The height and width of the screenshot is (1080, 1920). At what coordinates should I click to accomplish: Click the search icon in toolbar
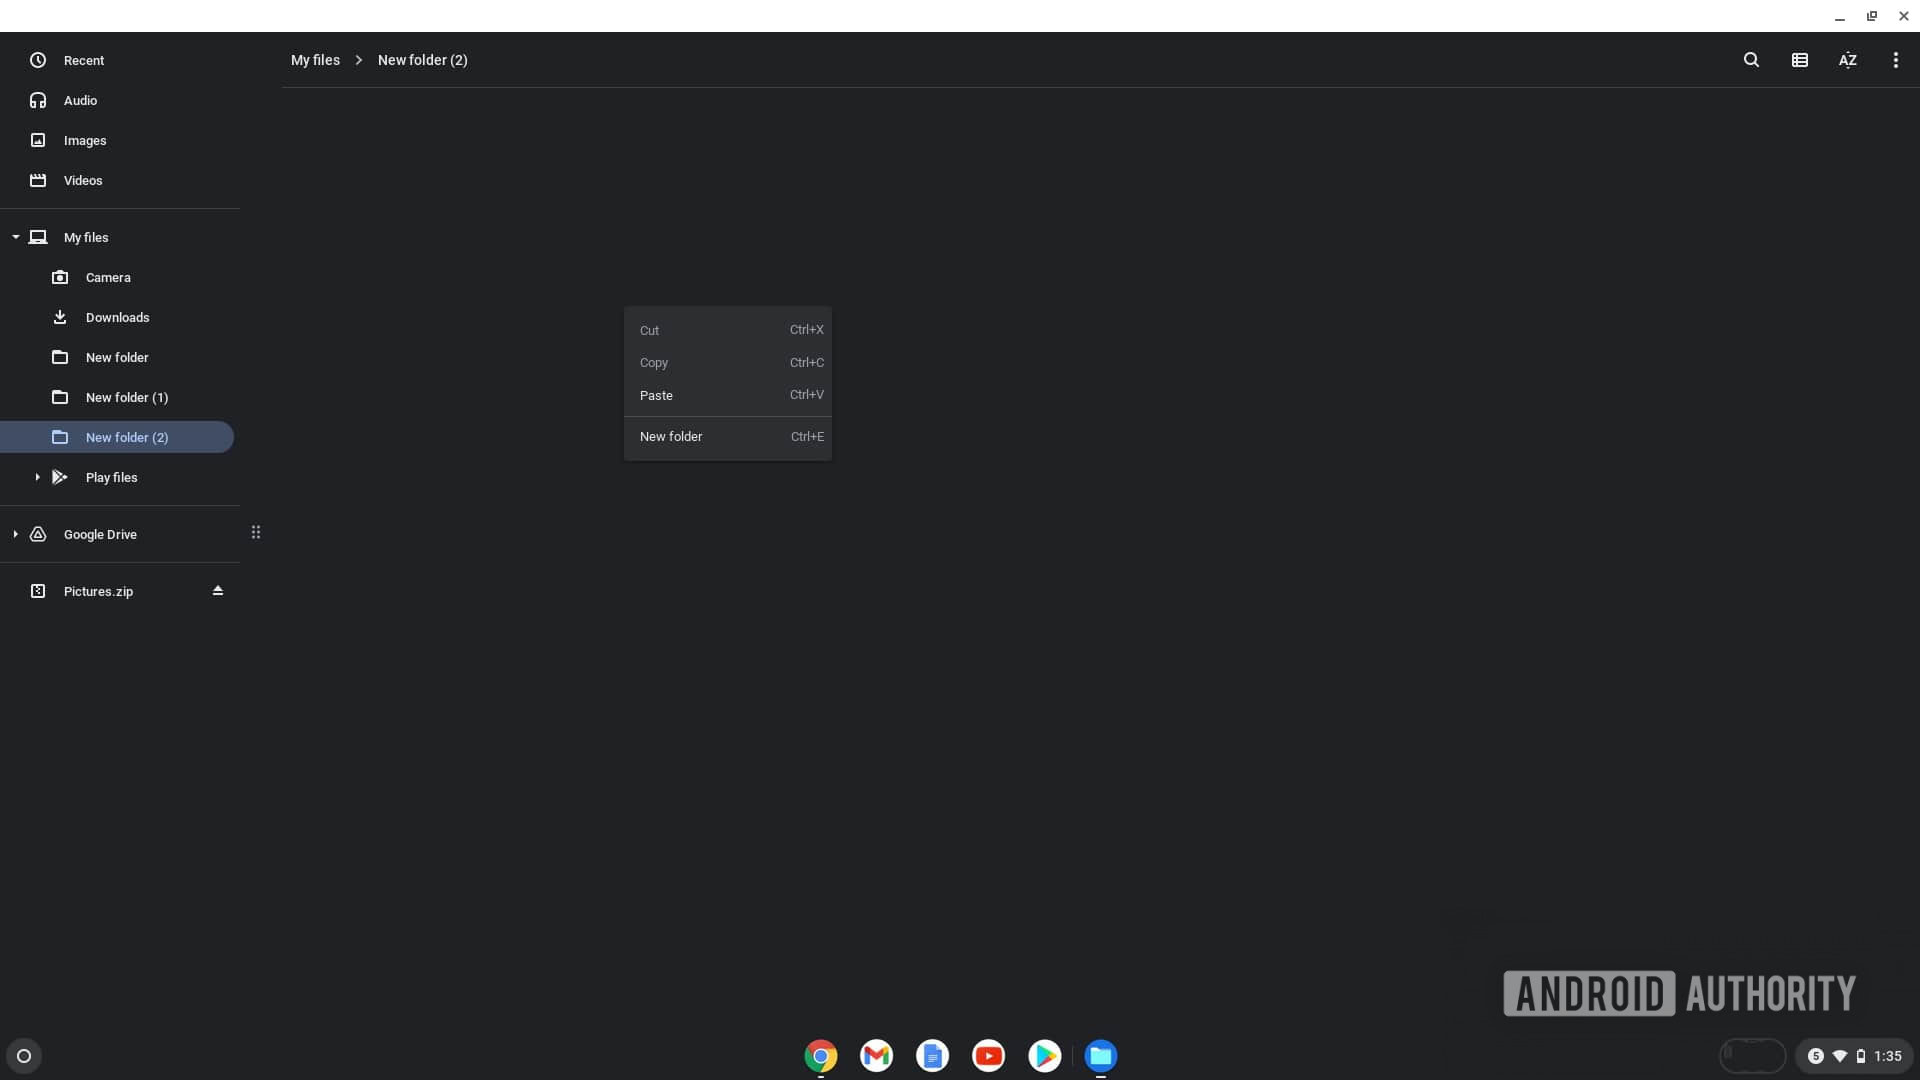tap(1751, 60)
